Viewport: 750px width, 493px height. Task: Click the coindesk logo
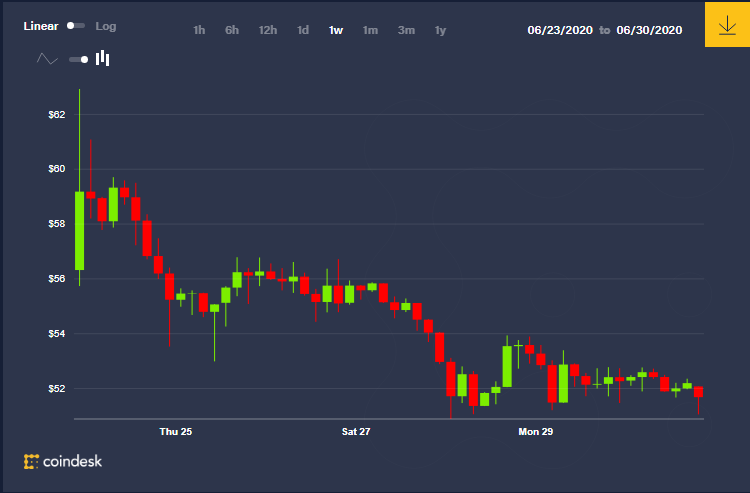[63, 461]
